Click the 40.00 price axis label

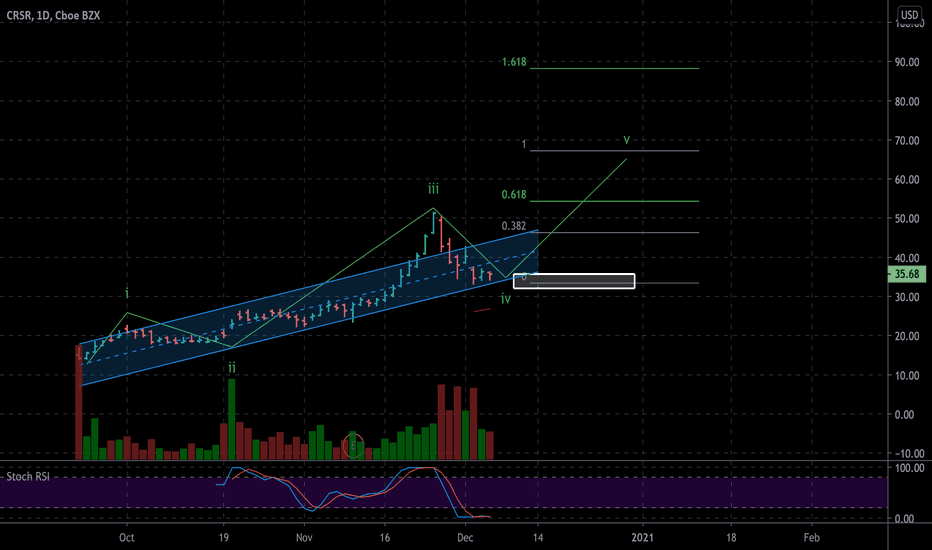(907, 258)
